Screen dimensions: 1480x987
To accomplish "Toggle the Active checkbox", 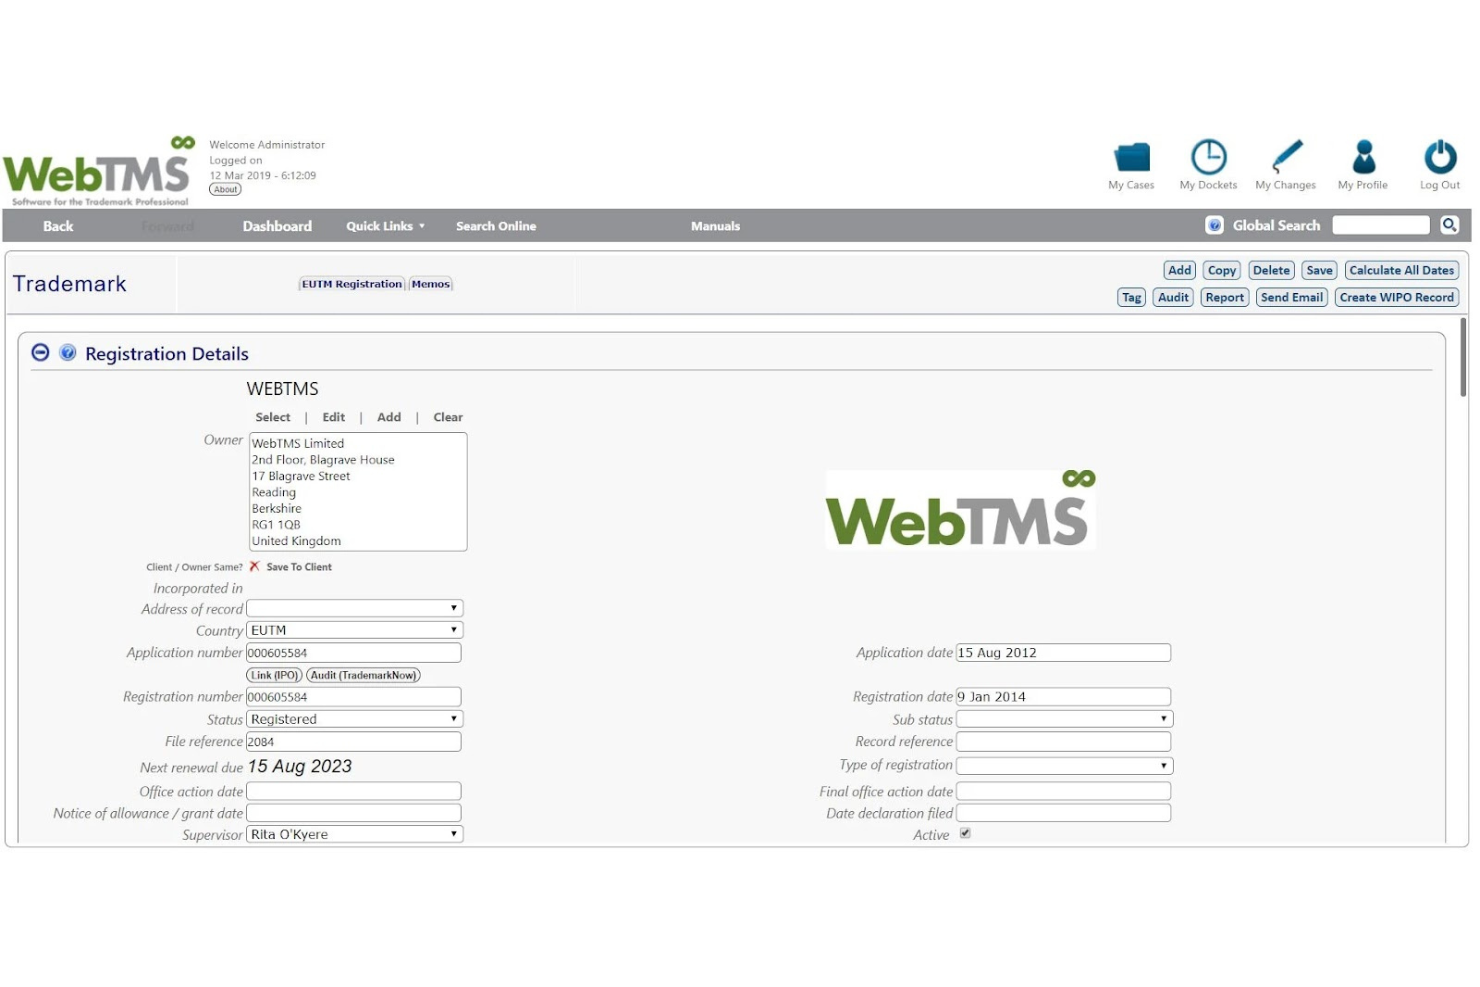I will [965, 833].
